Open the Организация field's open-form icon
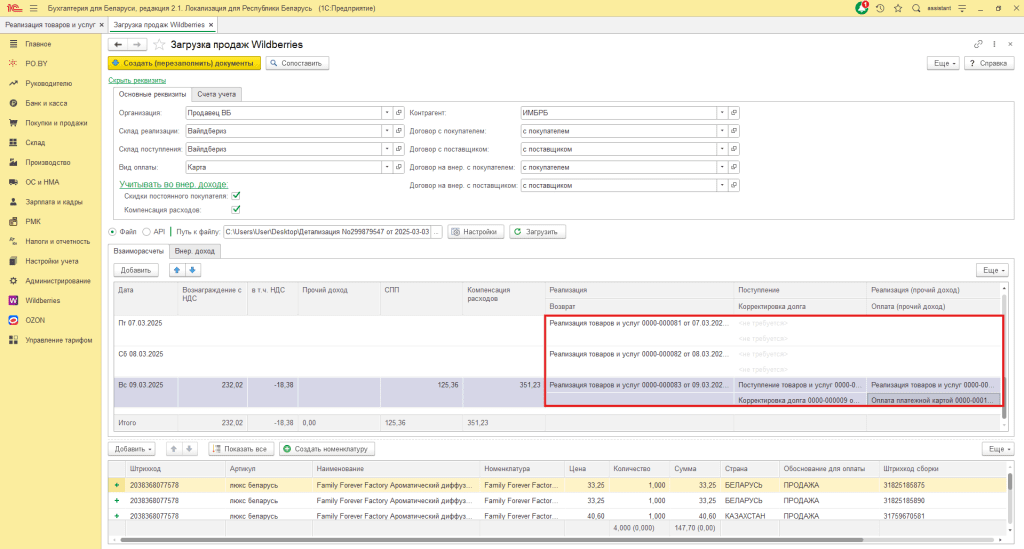The height and width of the screenshot is (549, 1024). (x=398, y=113)
